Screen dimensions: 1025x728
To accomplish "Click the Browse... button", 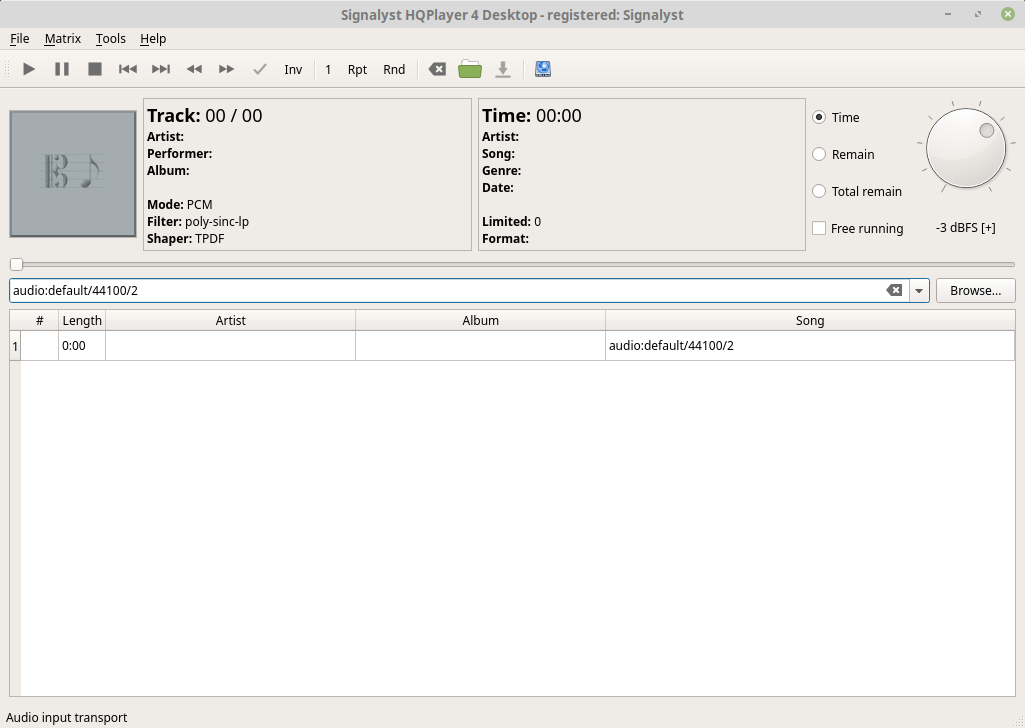I will (x=975, y=291).
